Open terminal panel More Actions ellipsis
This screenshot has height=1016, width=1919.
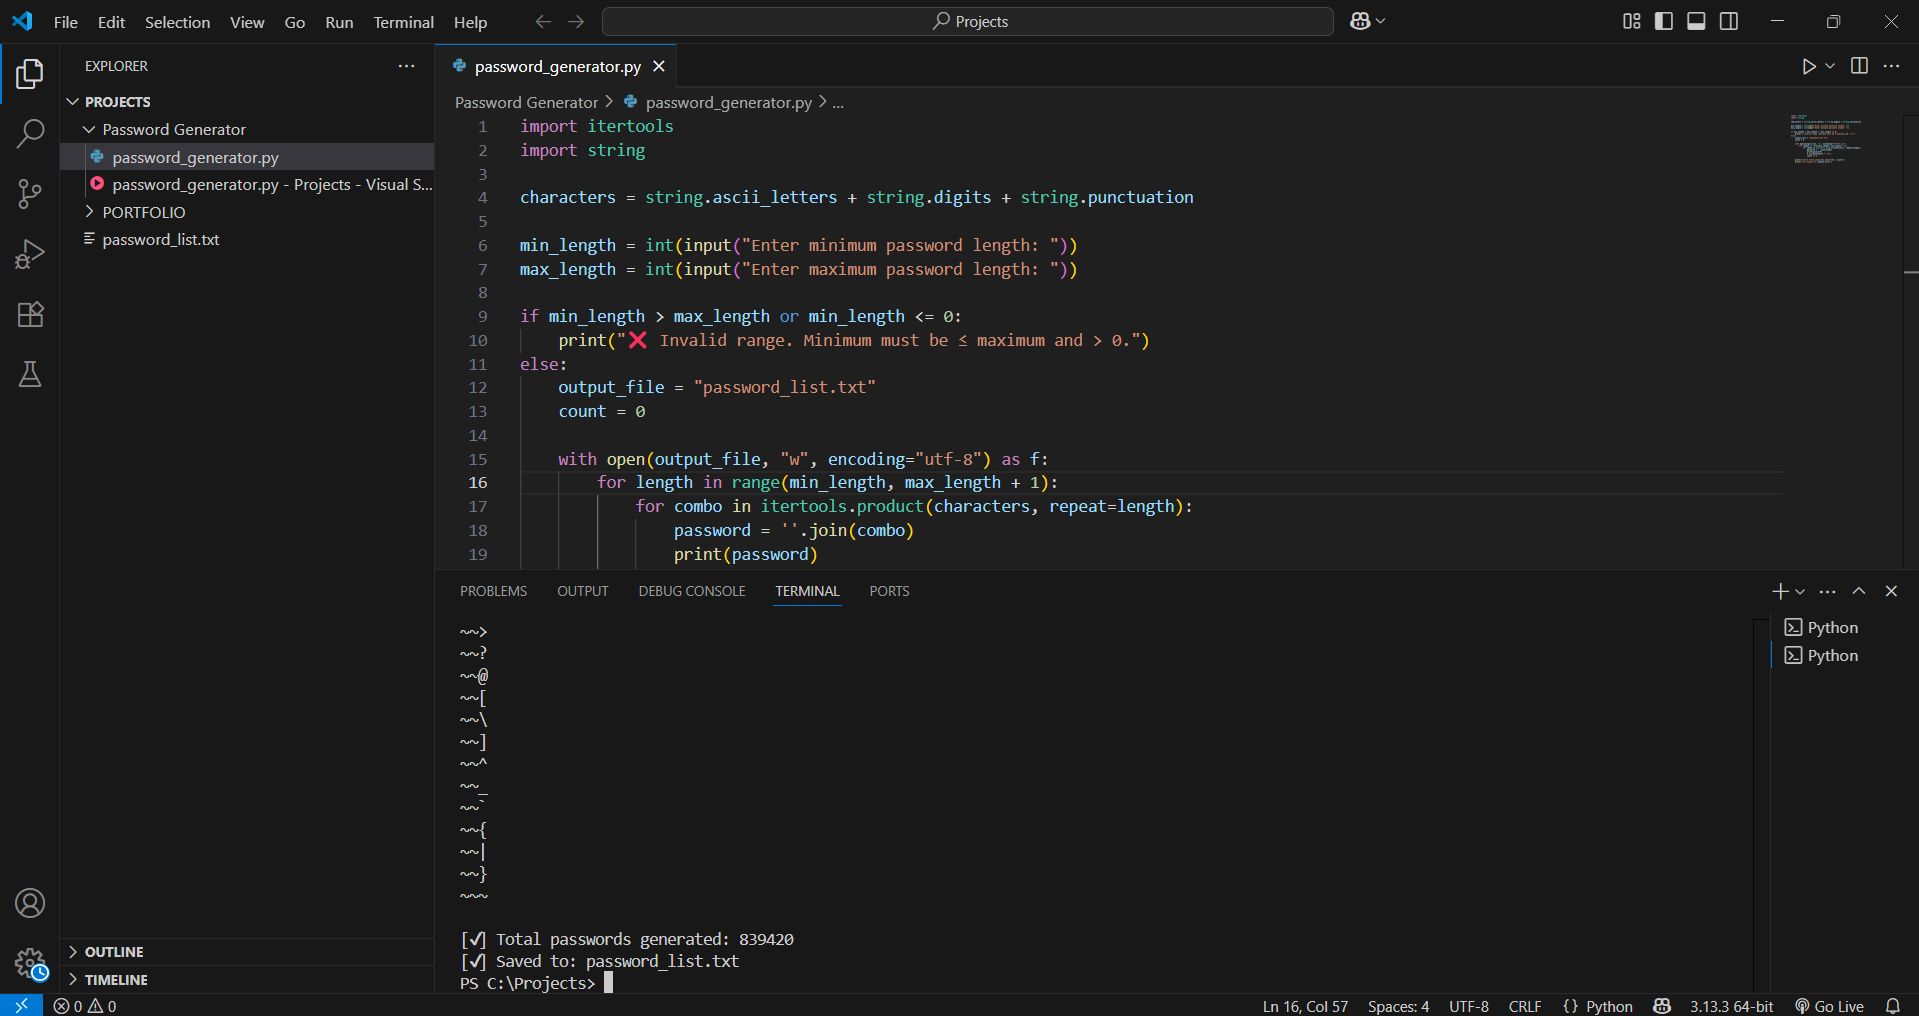click(1828, 591)
